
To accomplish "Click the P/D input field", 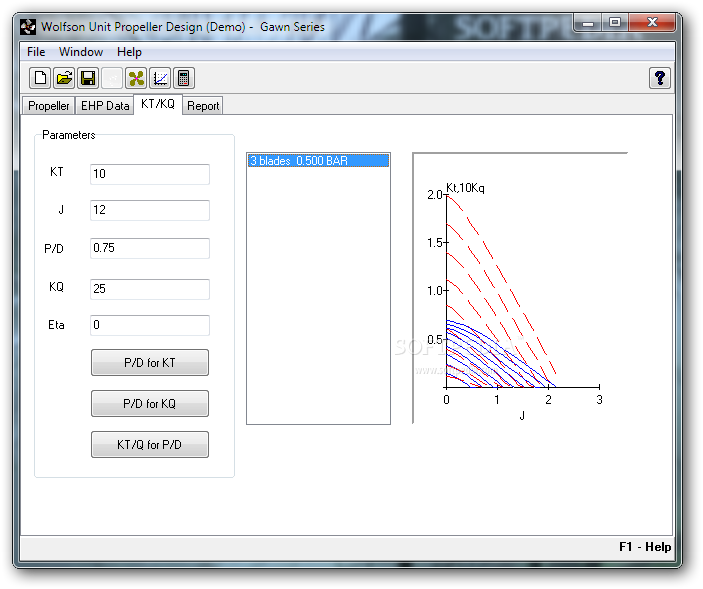I will (x=150, y=248).
